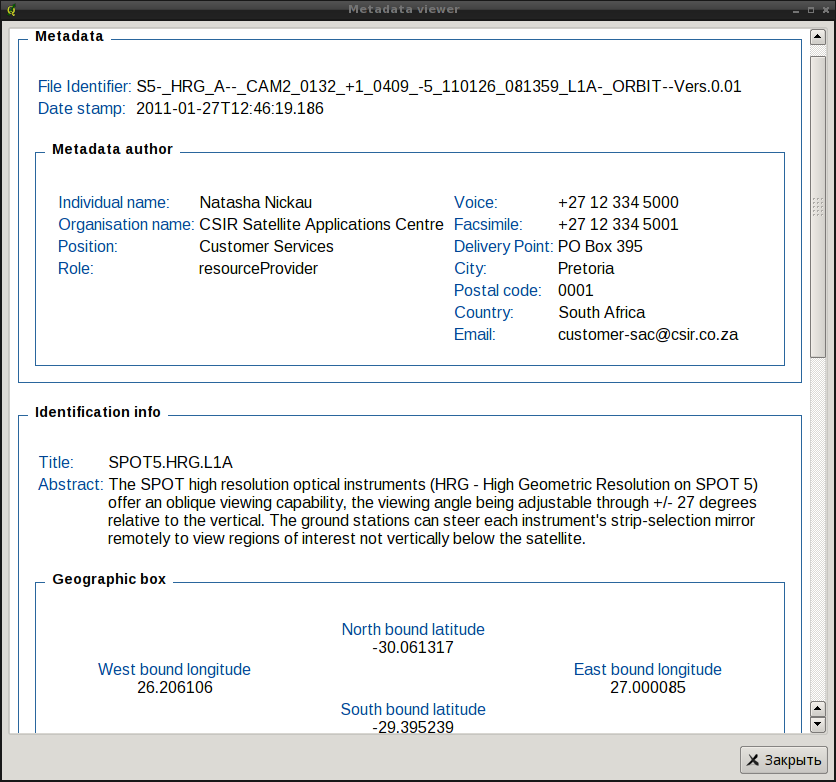Click the QGIS icon in title bar
The width and height of the screenshot is (836, 782).
[x=11, y=10]
